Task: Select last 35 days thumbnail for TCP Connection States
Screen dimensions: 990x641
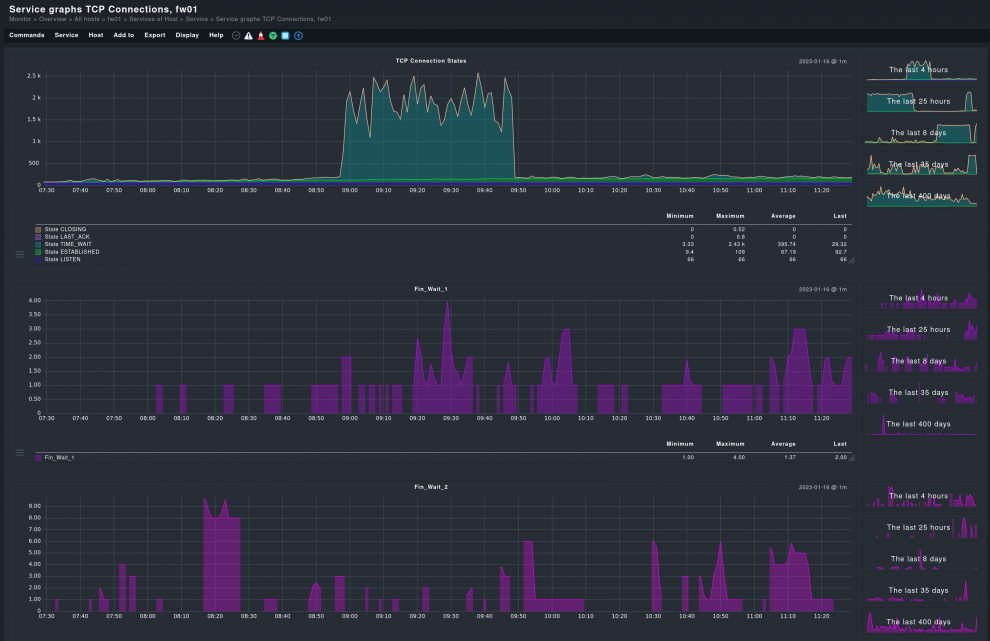Action: point(921,164)
